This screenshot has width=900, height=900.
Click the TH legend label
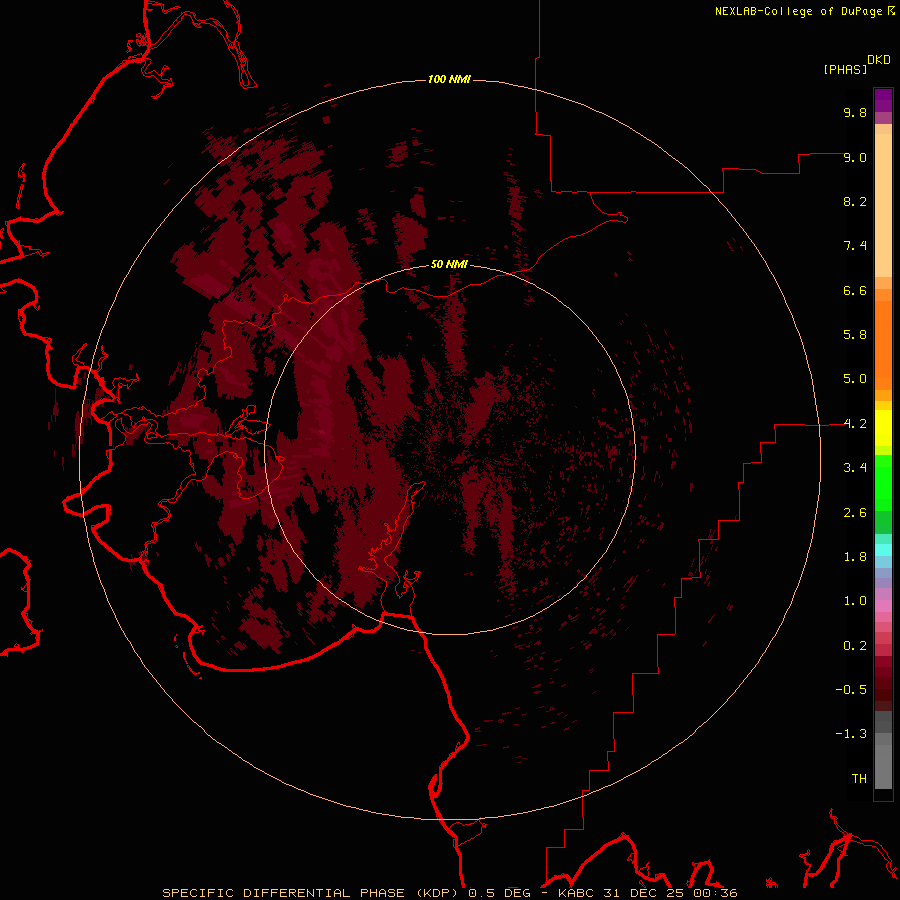859,779
